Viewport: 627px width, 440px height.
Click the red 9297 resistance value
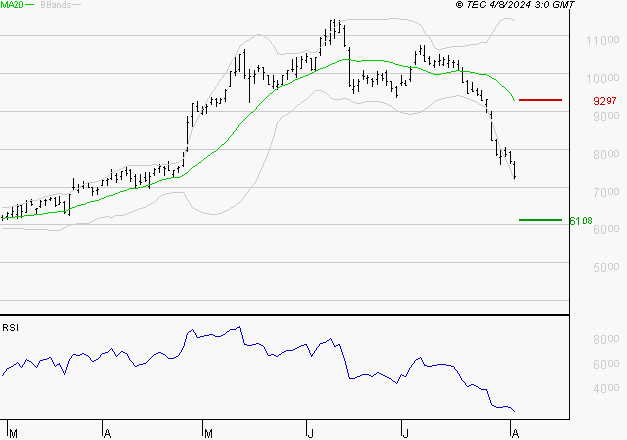tap(605, 101)
